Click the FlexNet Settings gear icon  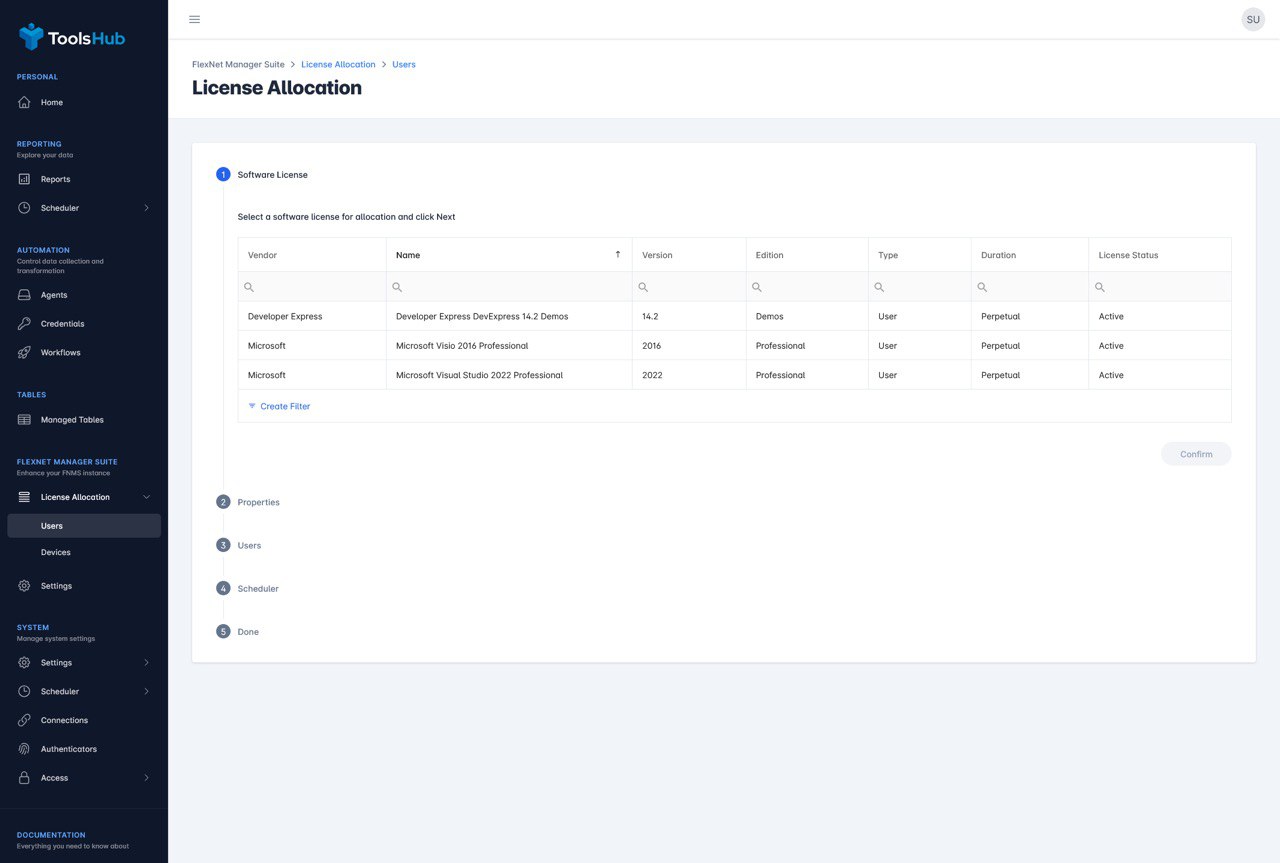[x=24, y=586]
